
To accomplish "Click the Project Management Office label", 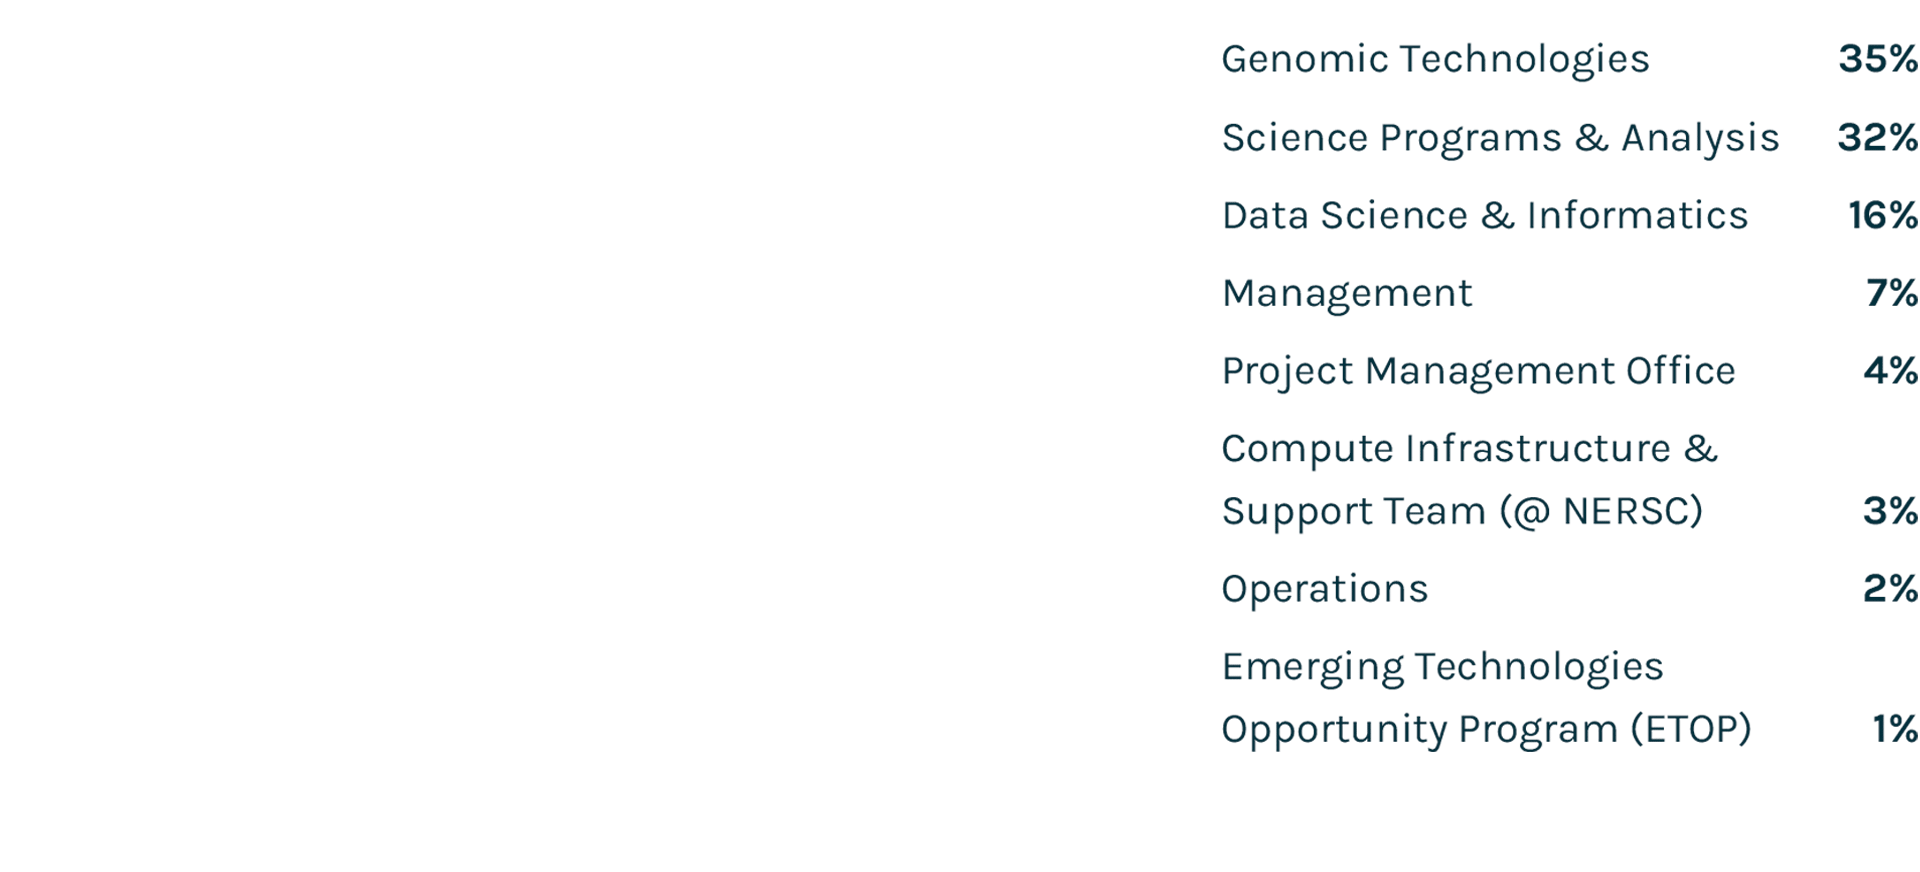I will pyautogui.click(x=1478, y=372).
